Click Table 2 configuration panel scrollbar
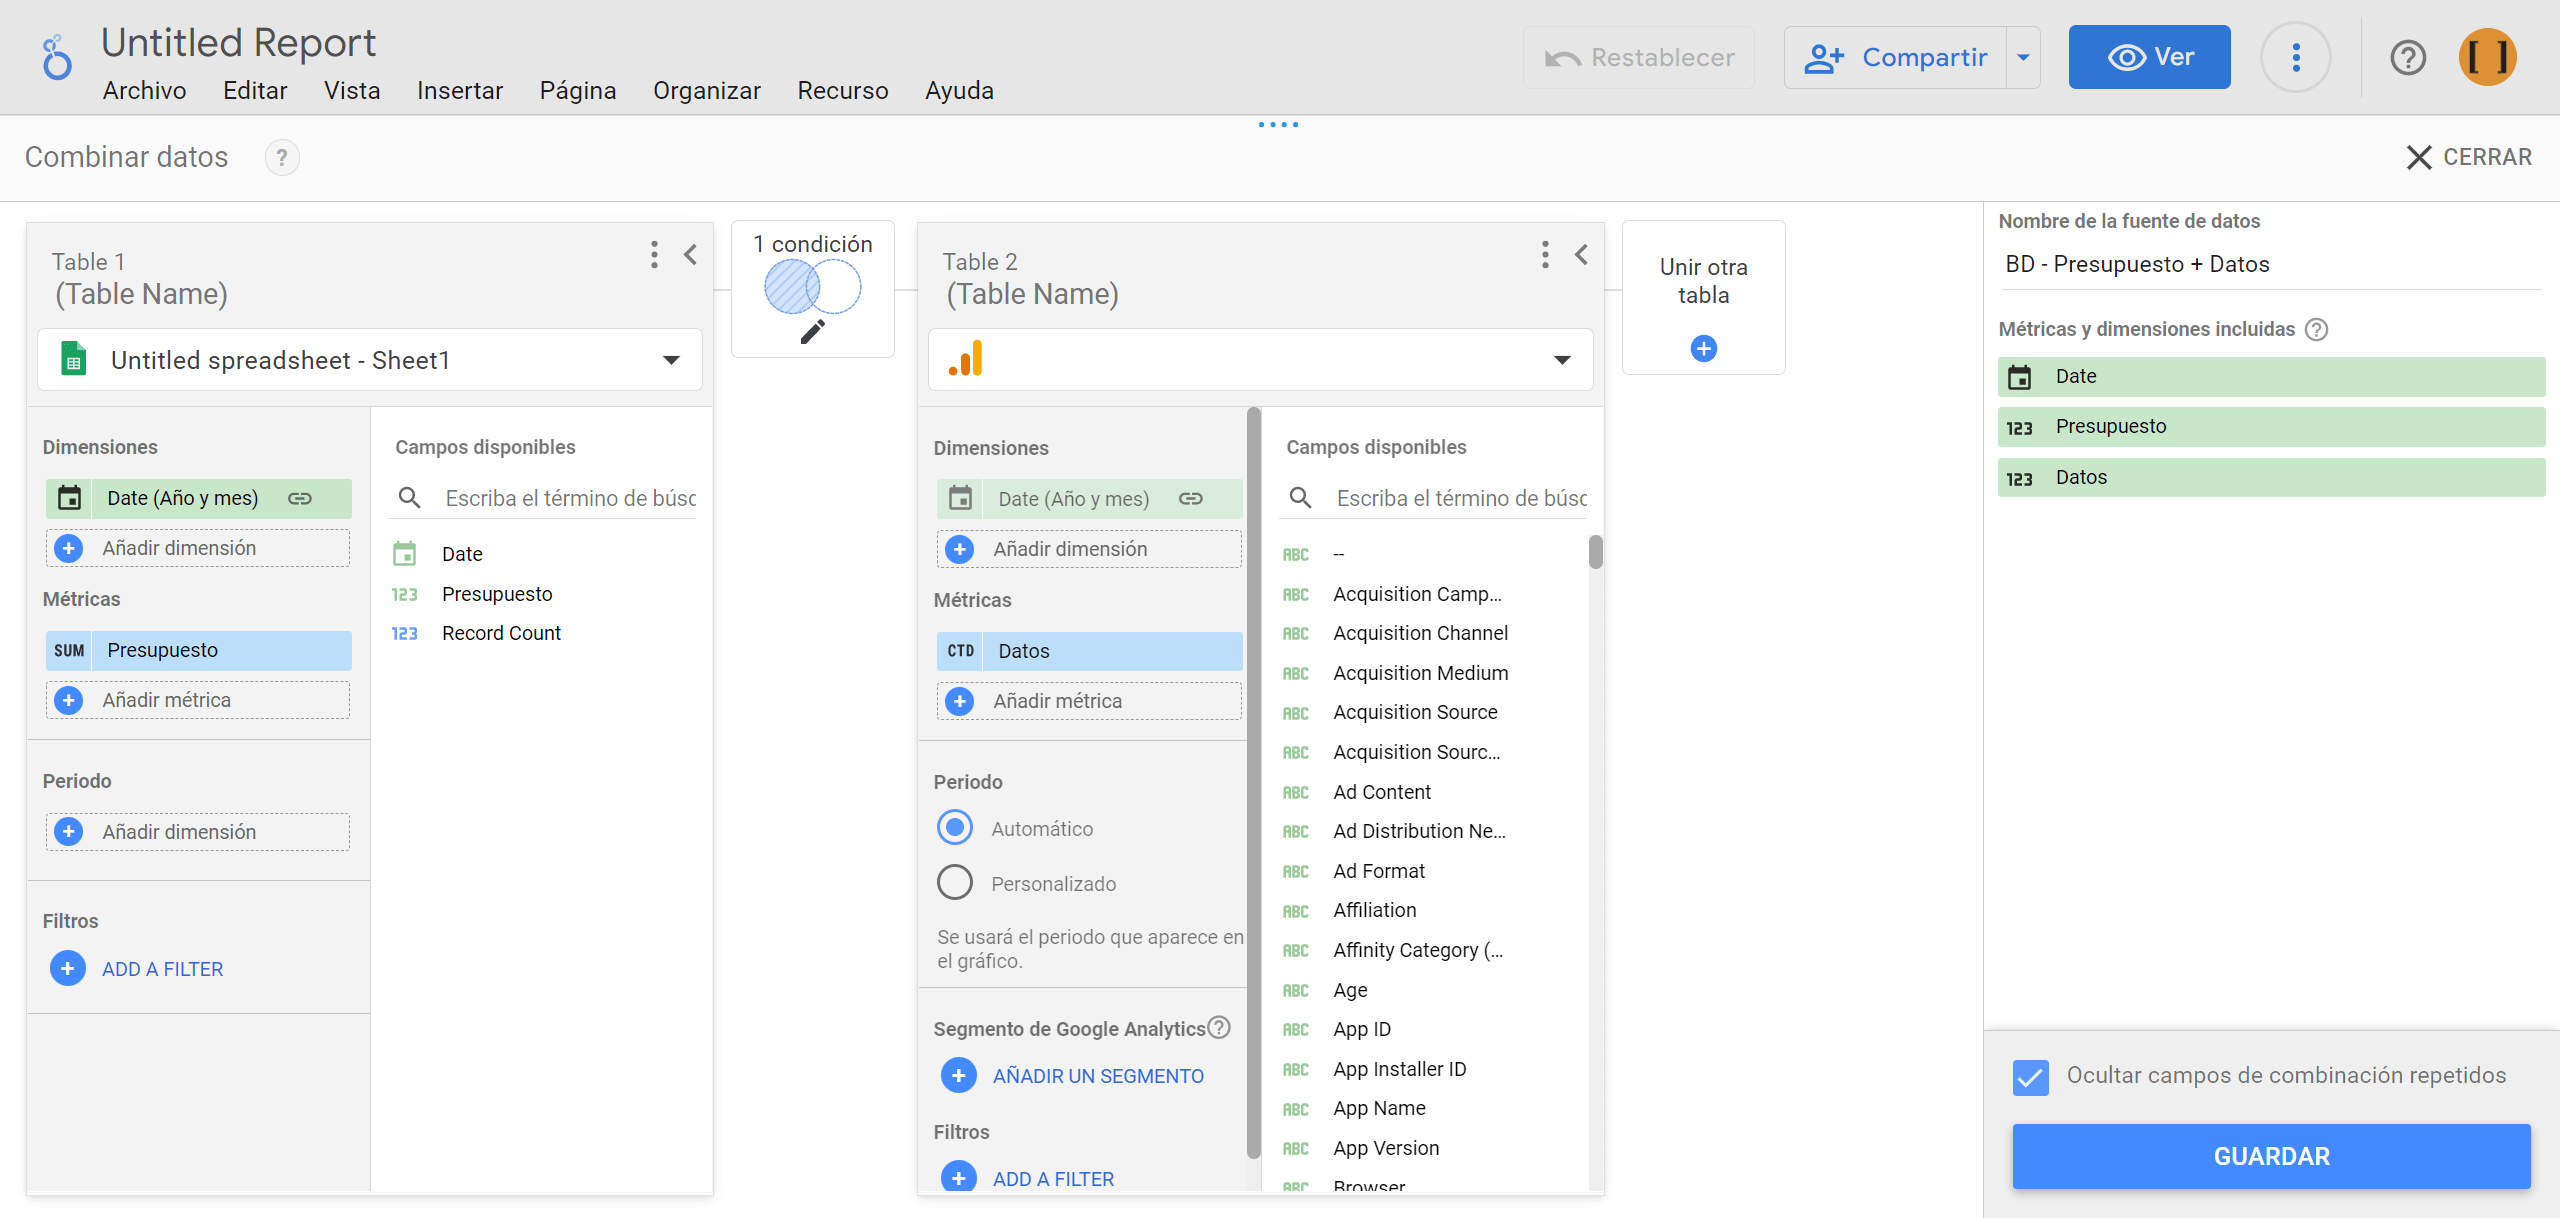This screenshot has height=1218, width=2560. [1254, 782]
